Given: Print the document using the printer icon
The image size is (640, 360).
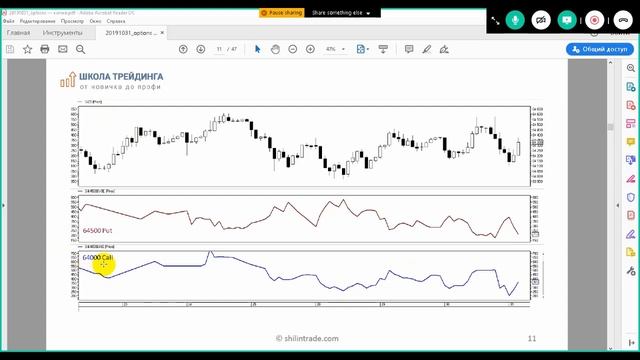Looking at the screenshot, I should [x=45, y=49].
